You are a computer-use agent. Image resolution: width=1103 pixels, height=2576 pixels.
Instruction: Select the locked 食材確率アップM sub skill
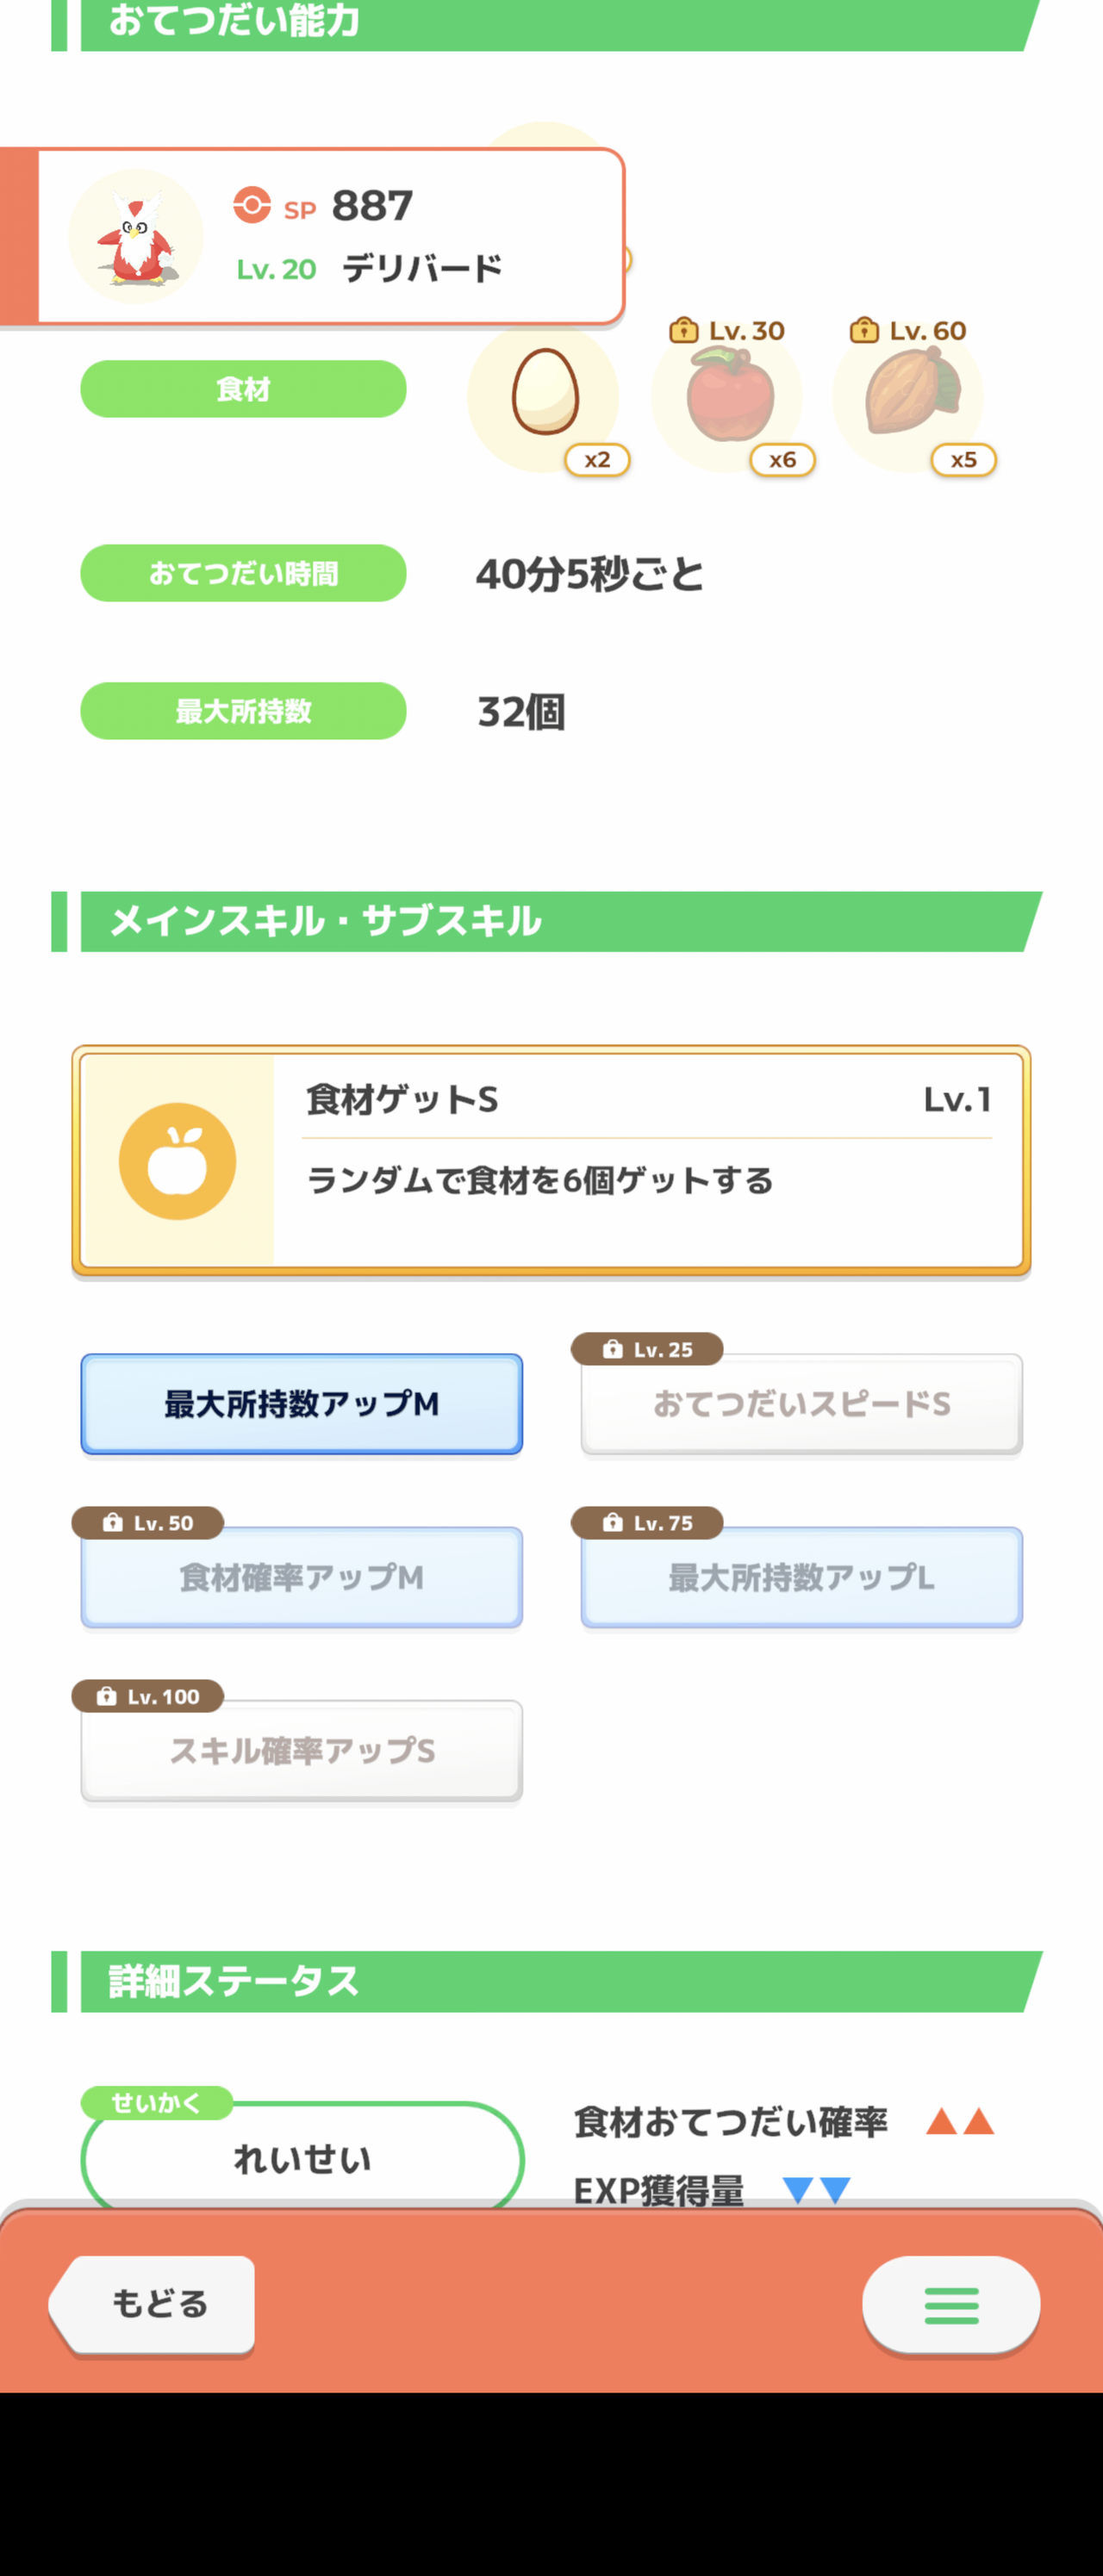(302, 1577)
